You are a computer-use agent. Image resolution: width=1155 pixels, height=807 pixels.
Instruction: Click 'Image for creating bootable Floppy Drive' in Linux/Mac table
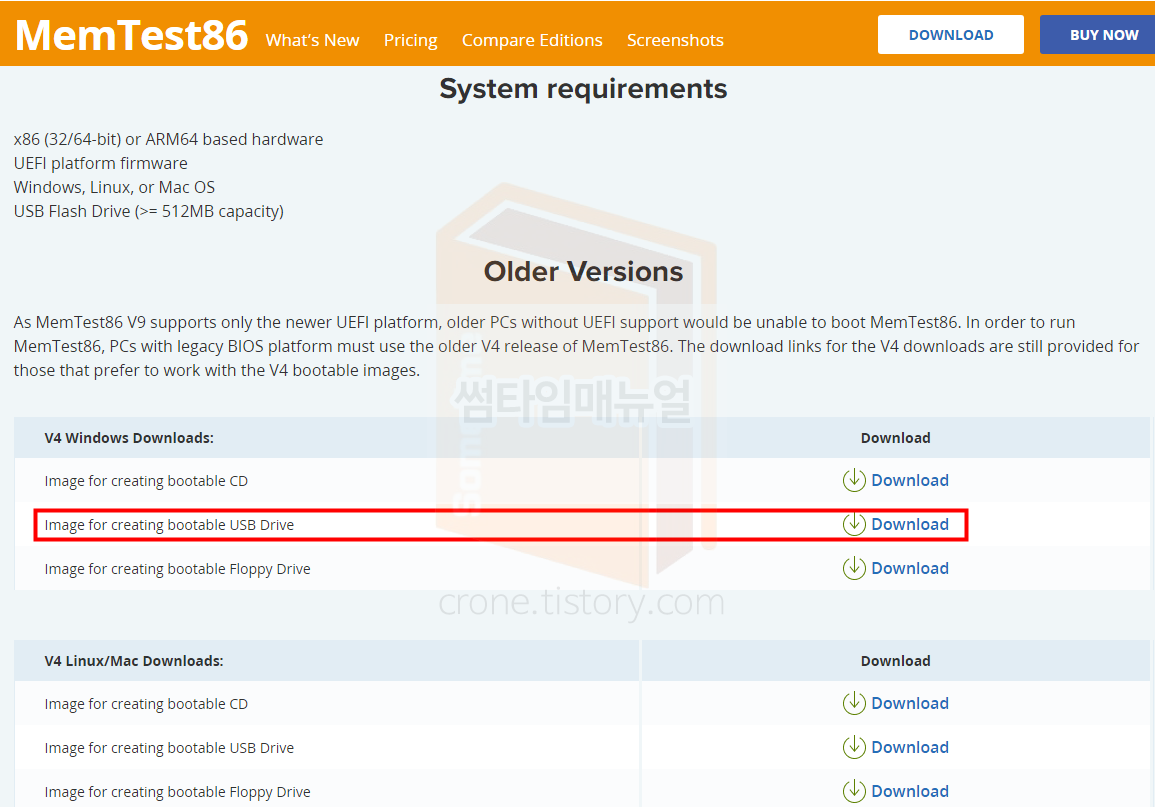point(177,792)
